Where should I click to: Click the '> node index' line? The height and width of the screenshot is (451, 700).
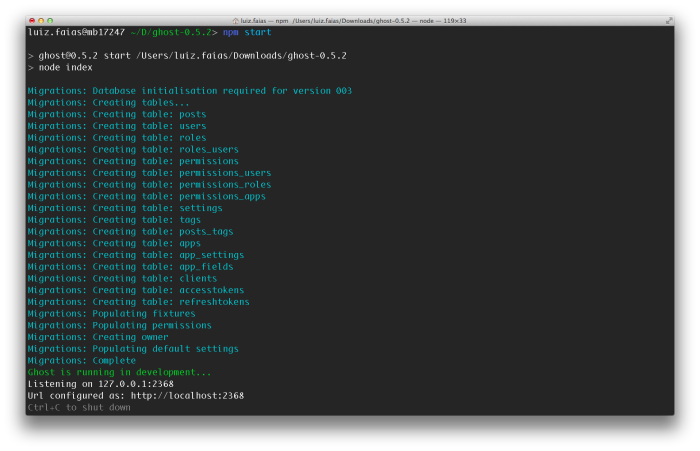(x=60, y=67)
